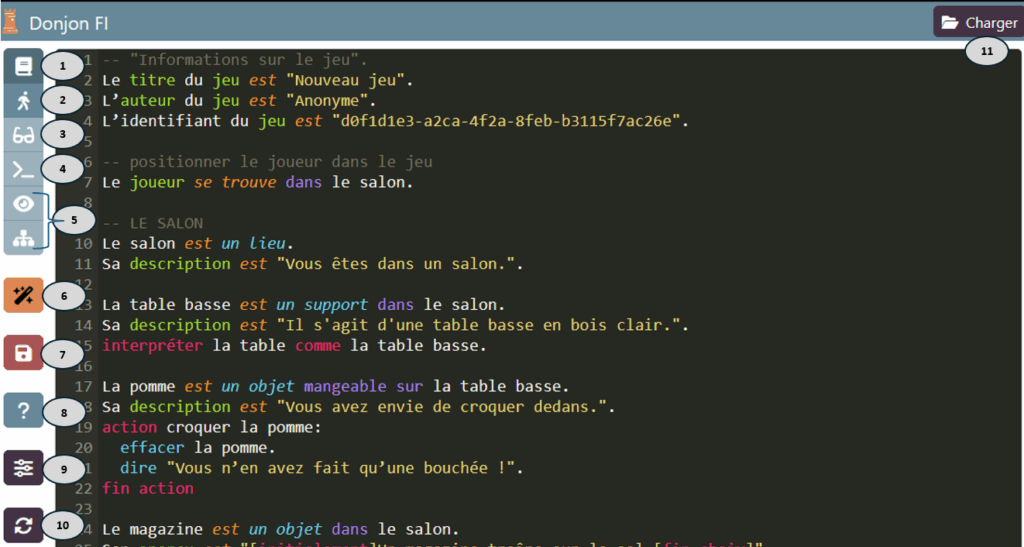
Task: Click the "fin action" line in editor
Action: point(147,488)
